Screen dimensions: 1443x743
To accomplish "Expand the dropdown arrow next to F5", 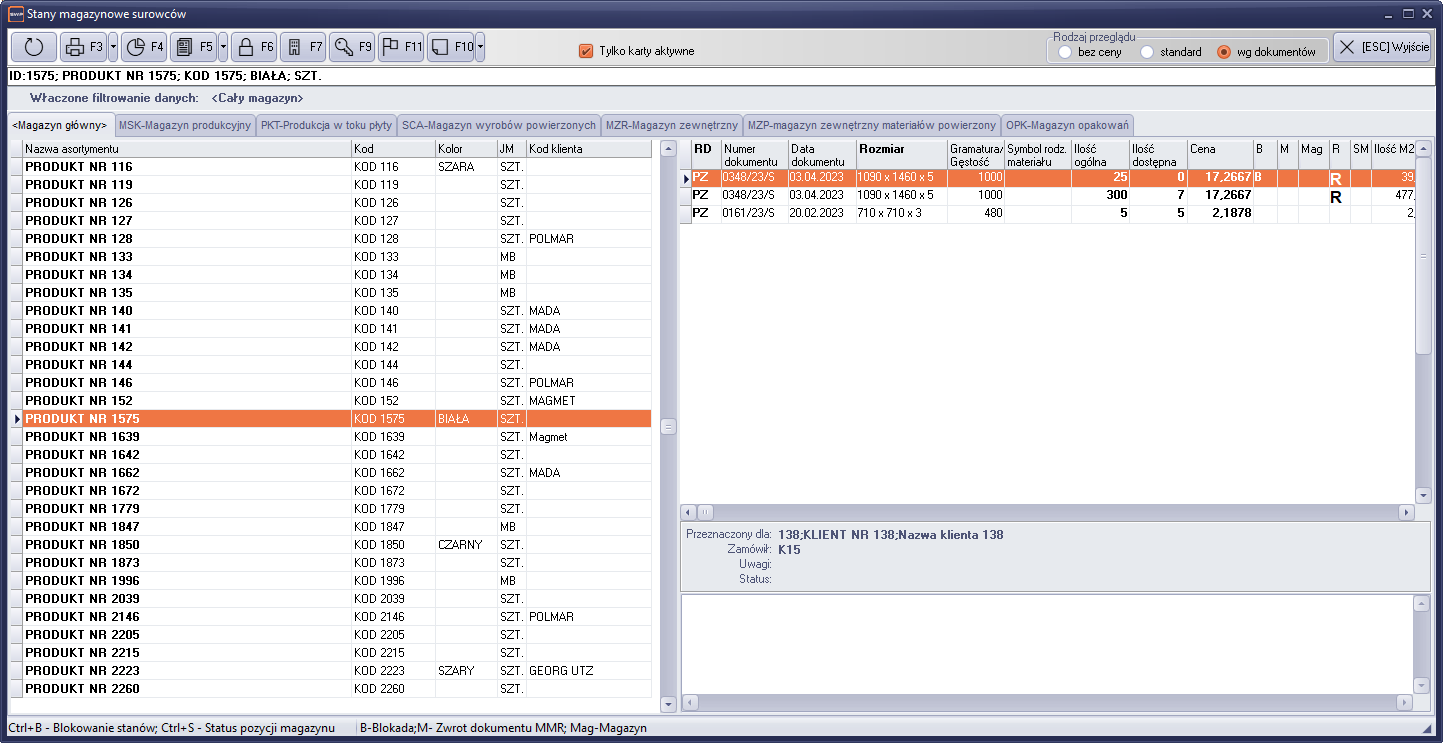I will 223,47.
